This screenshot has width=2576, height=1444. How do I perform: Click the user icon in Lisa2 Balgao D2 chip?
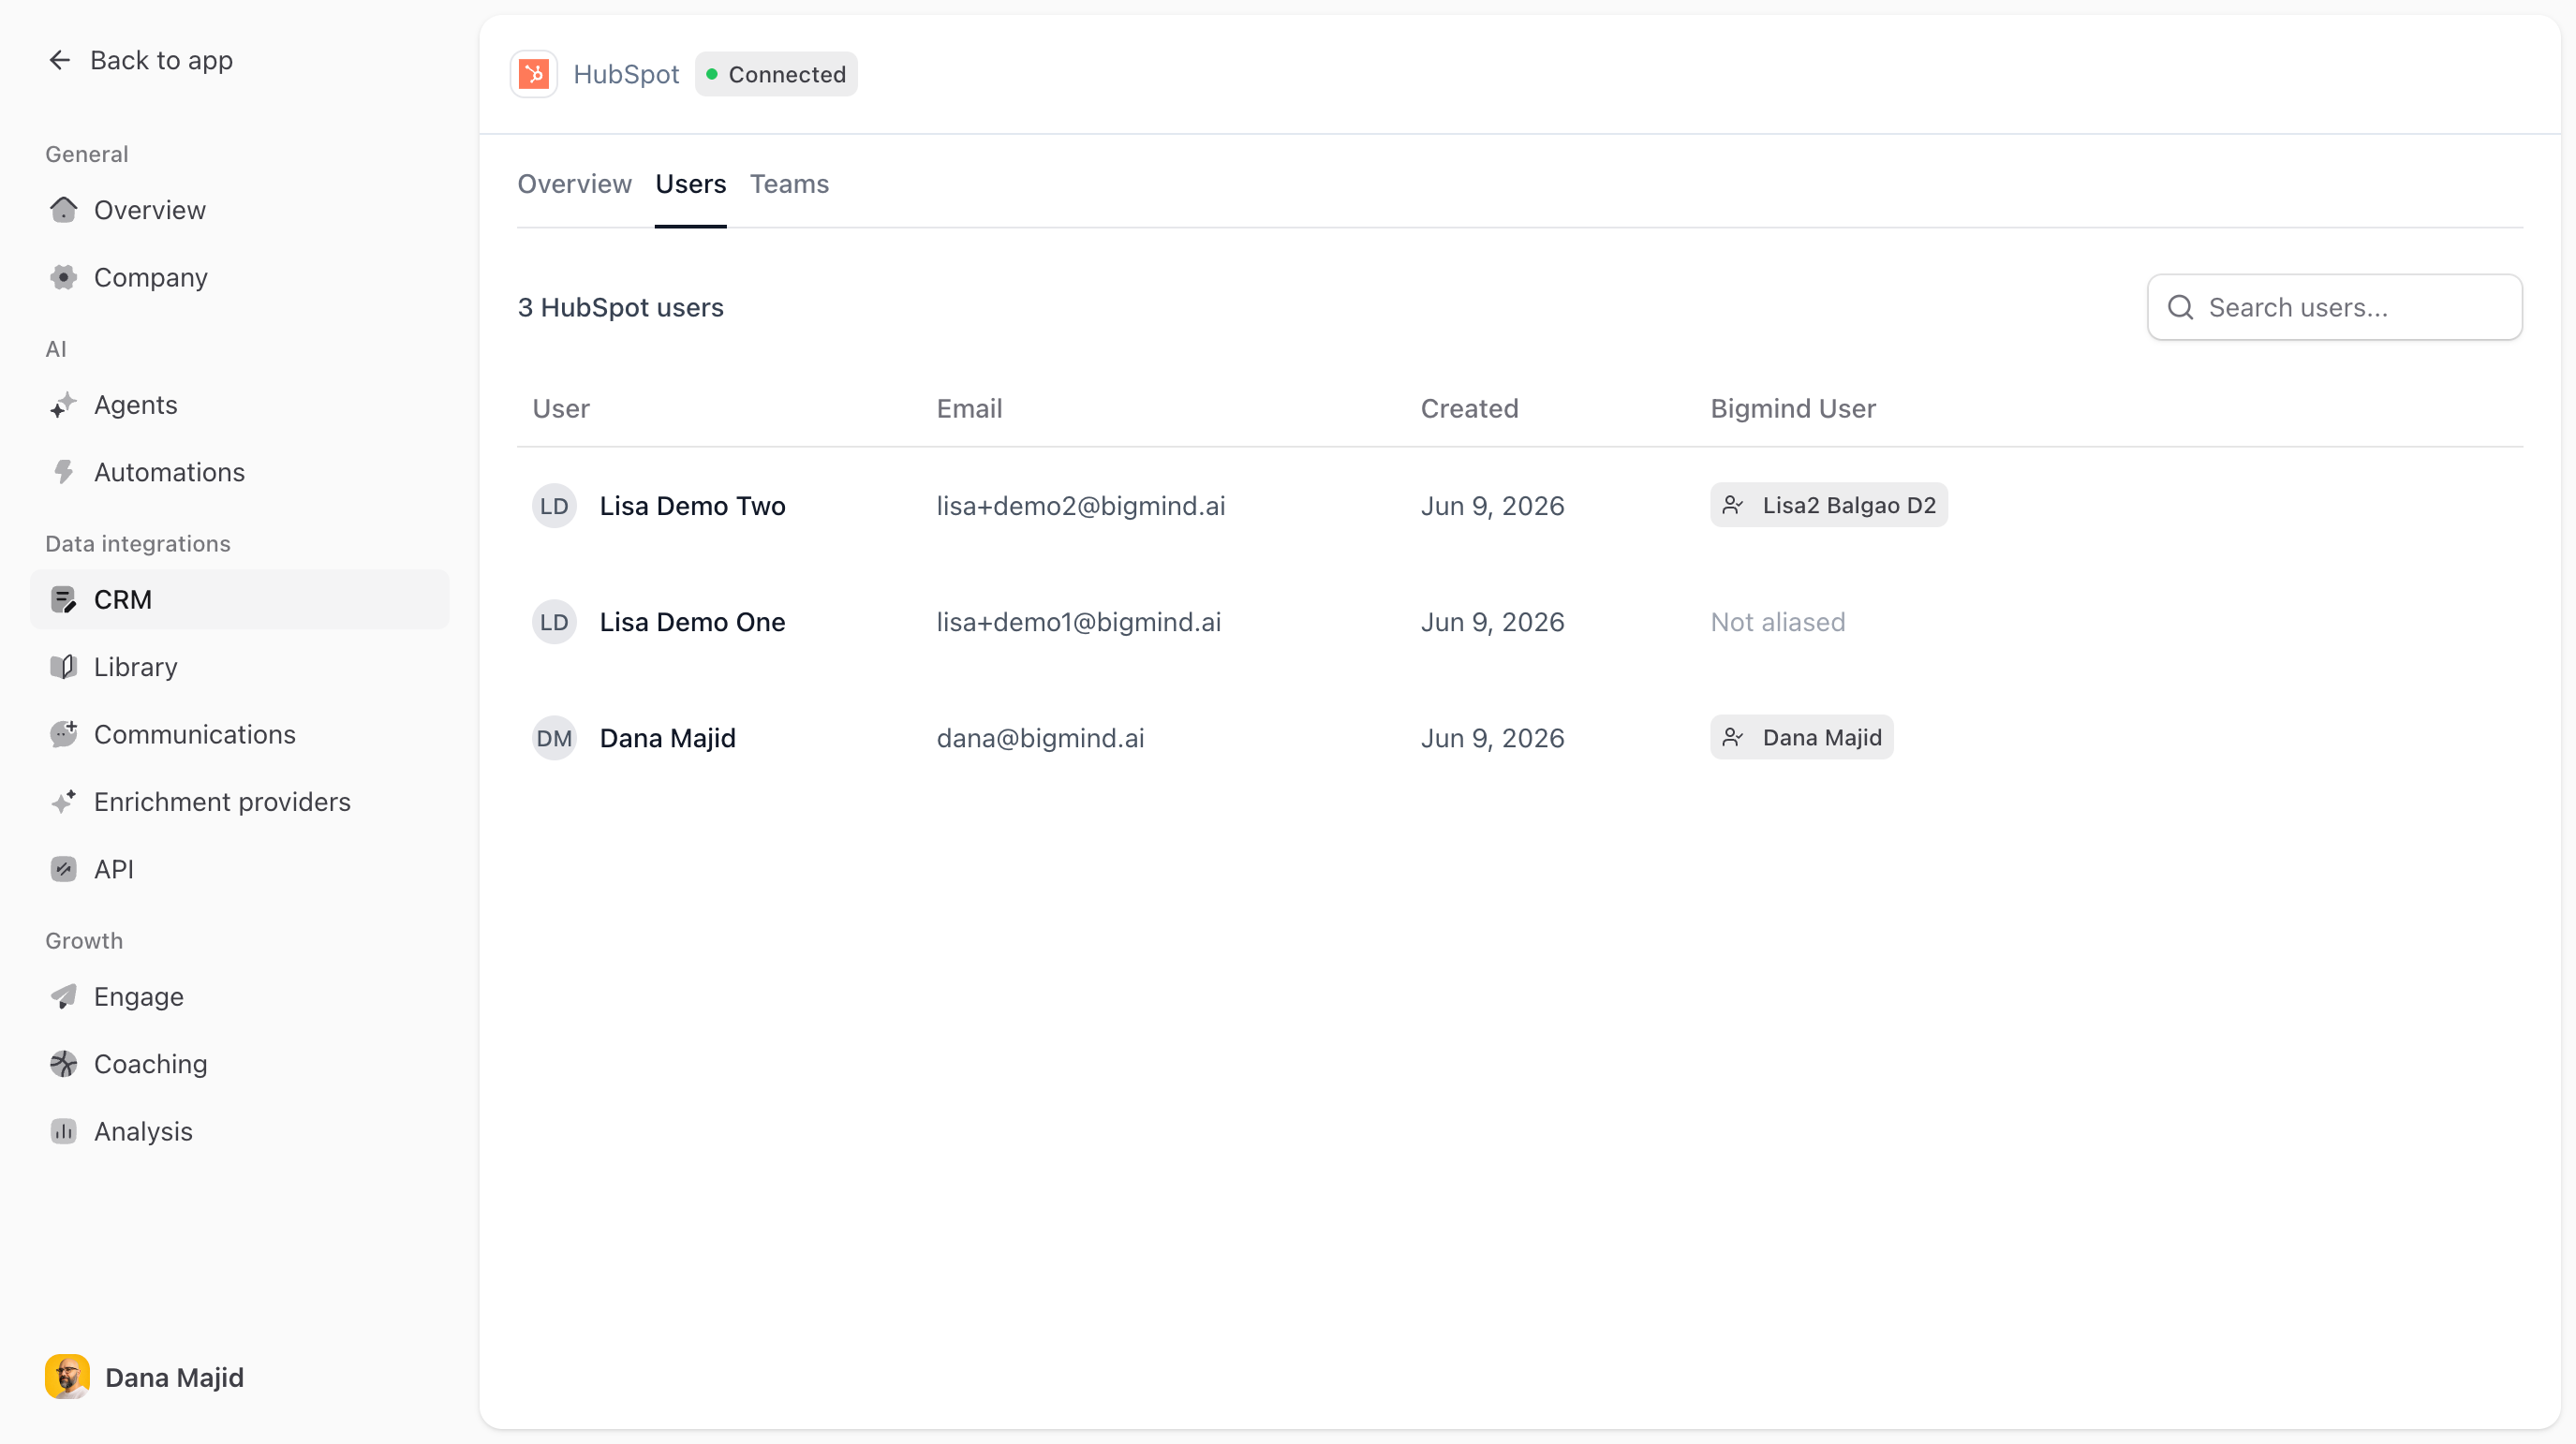pyautogui.click(x=1733, y=506)
